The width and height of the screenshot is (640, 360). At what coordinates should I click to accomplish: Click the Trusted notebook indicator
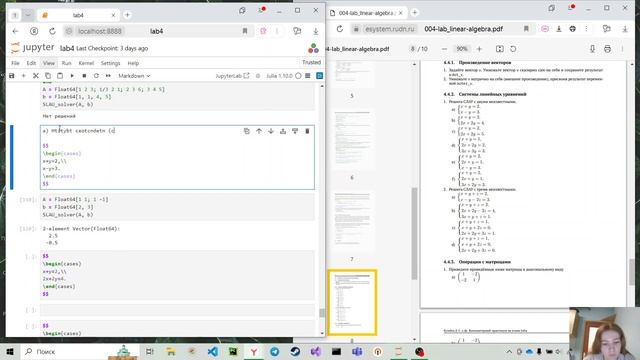[311, 62]
